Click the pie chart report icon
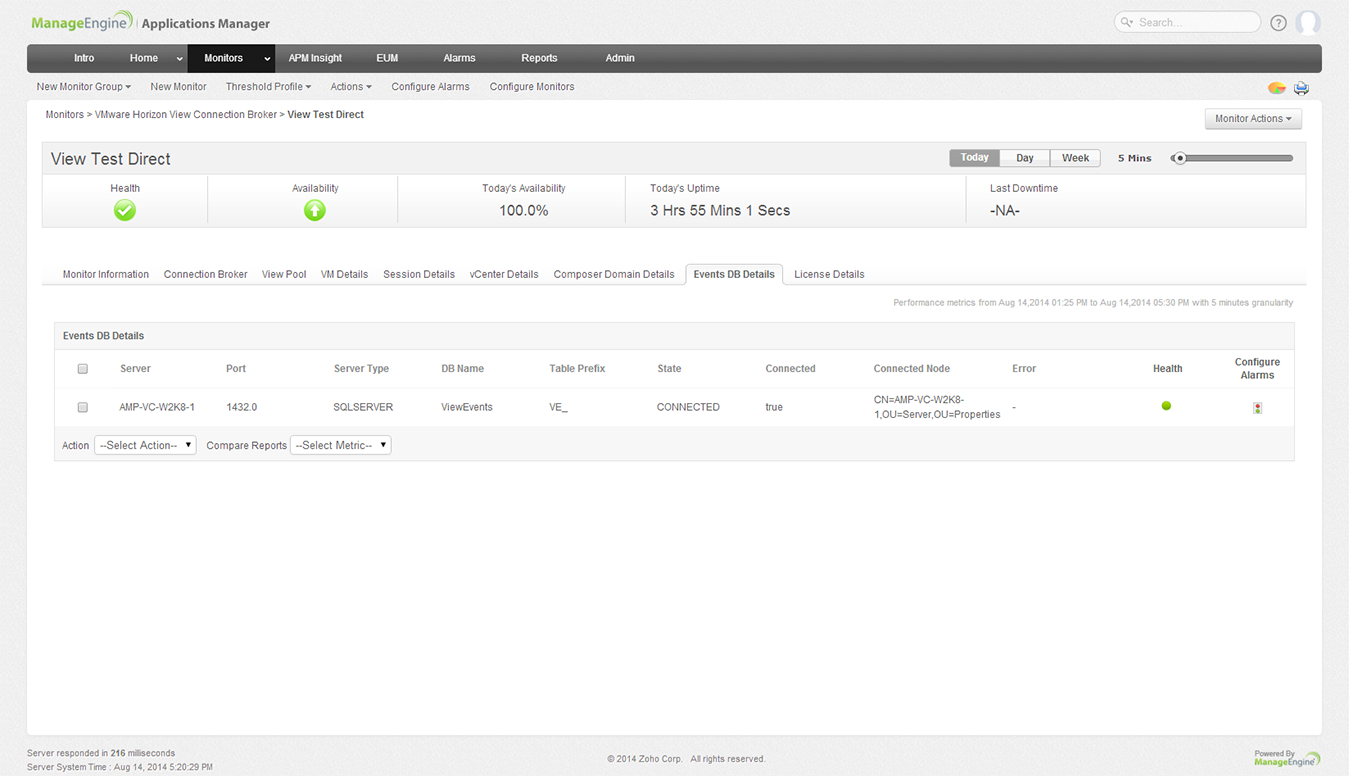 1277,88
